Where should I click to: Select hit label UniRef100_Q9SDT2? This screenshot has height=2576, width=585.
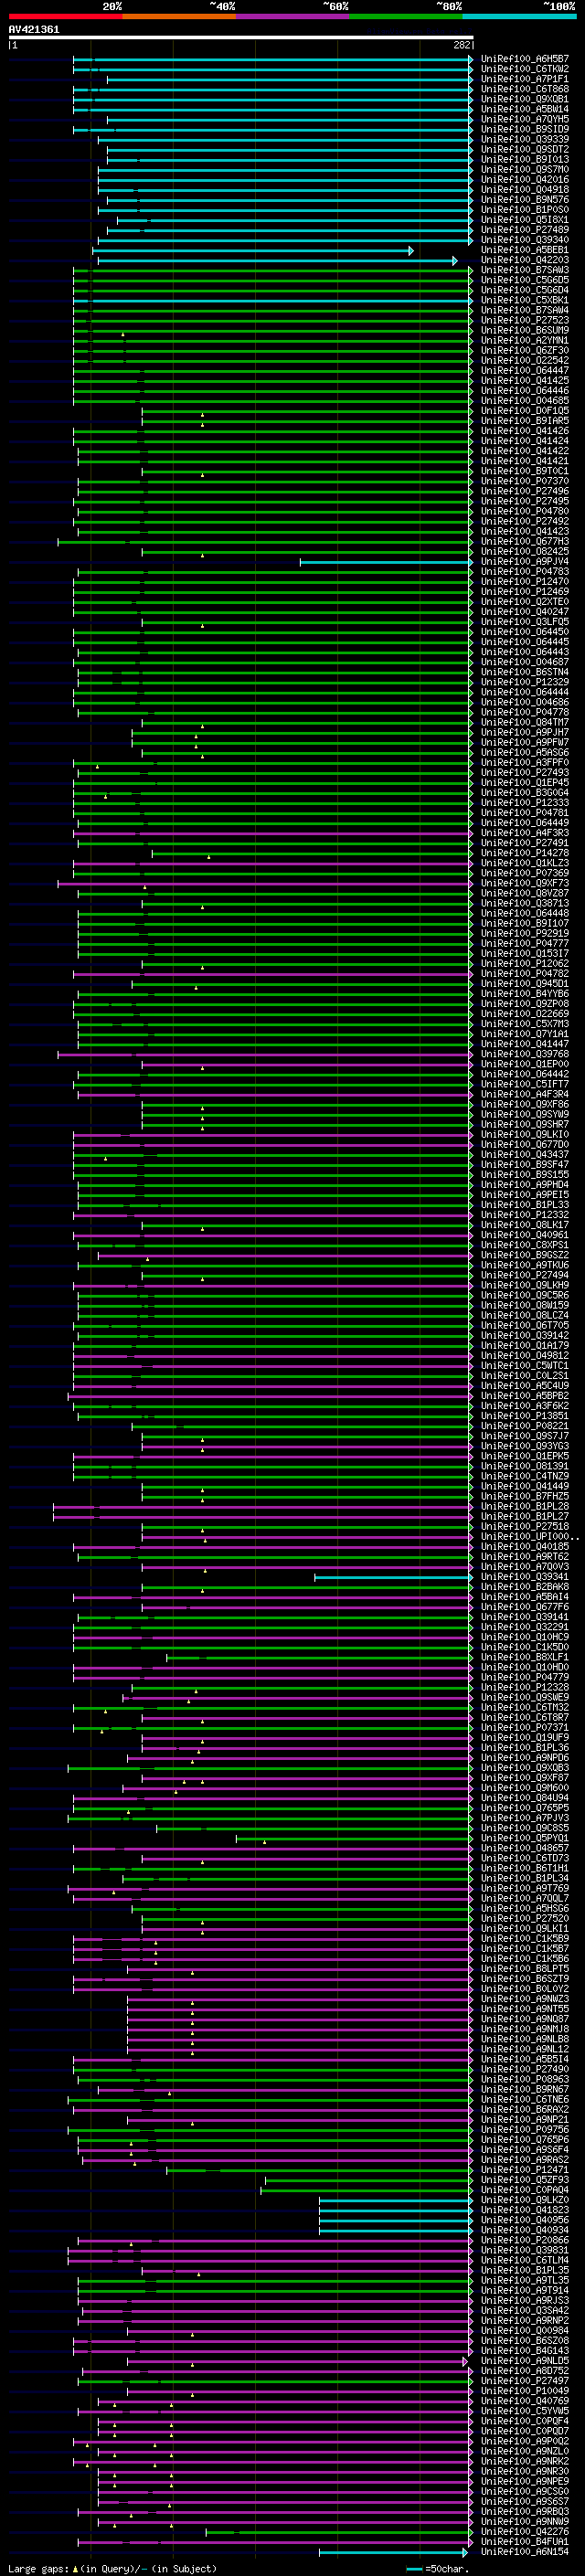point(525,149)
